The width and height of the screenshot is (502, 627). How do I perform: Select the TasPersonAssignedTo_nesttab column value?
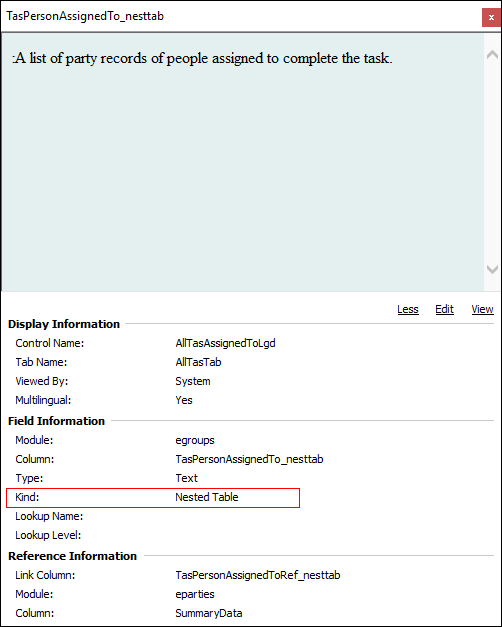click(249, 459)
